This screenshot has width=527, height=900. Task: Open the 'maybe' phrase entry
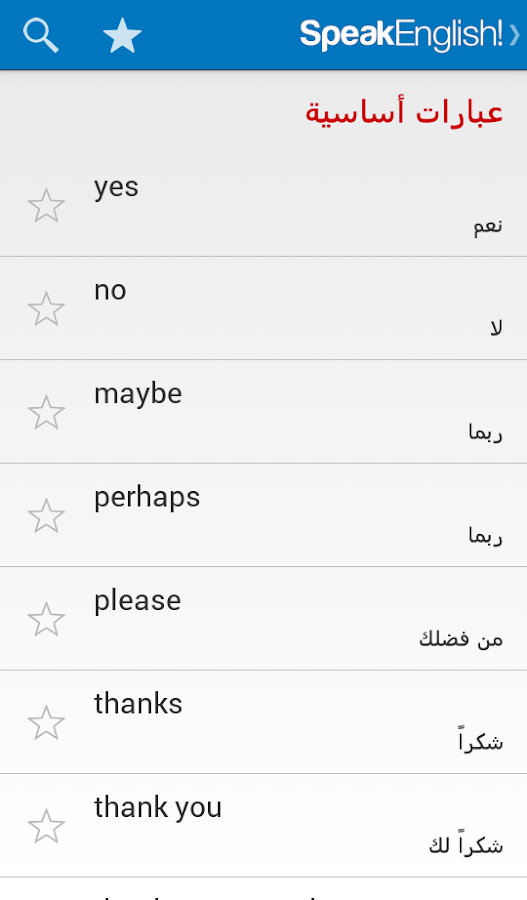[x=264, y=412]
